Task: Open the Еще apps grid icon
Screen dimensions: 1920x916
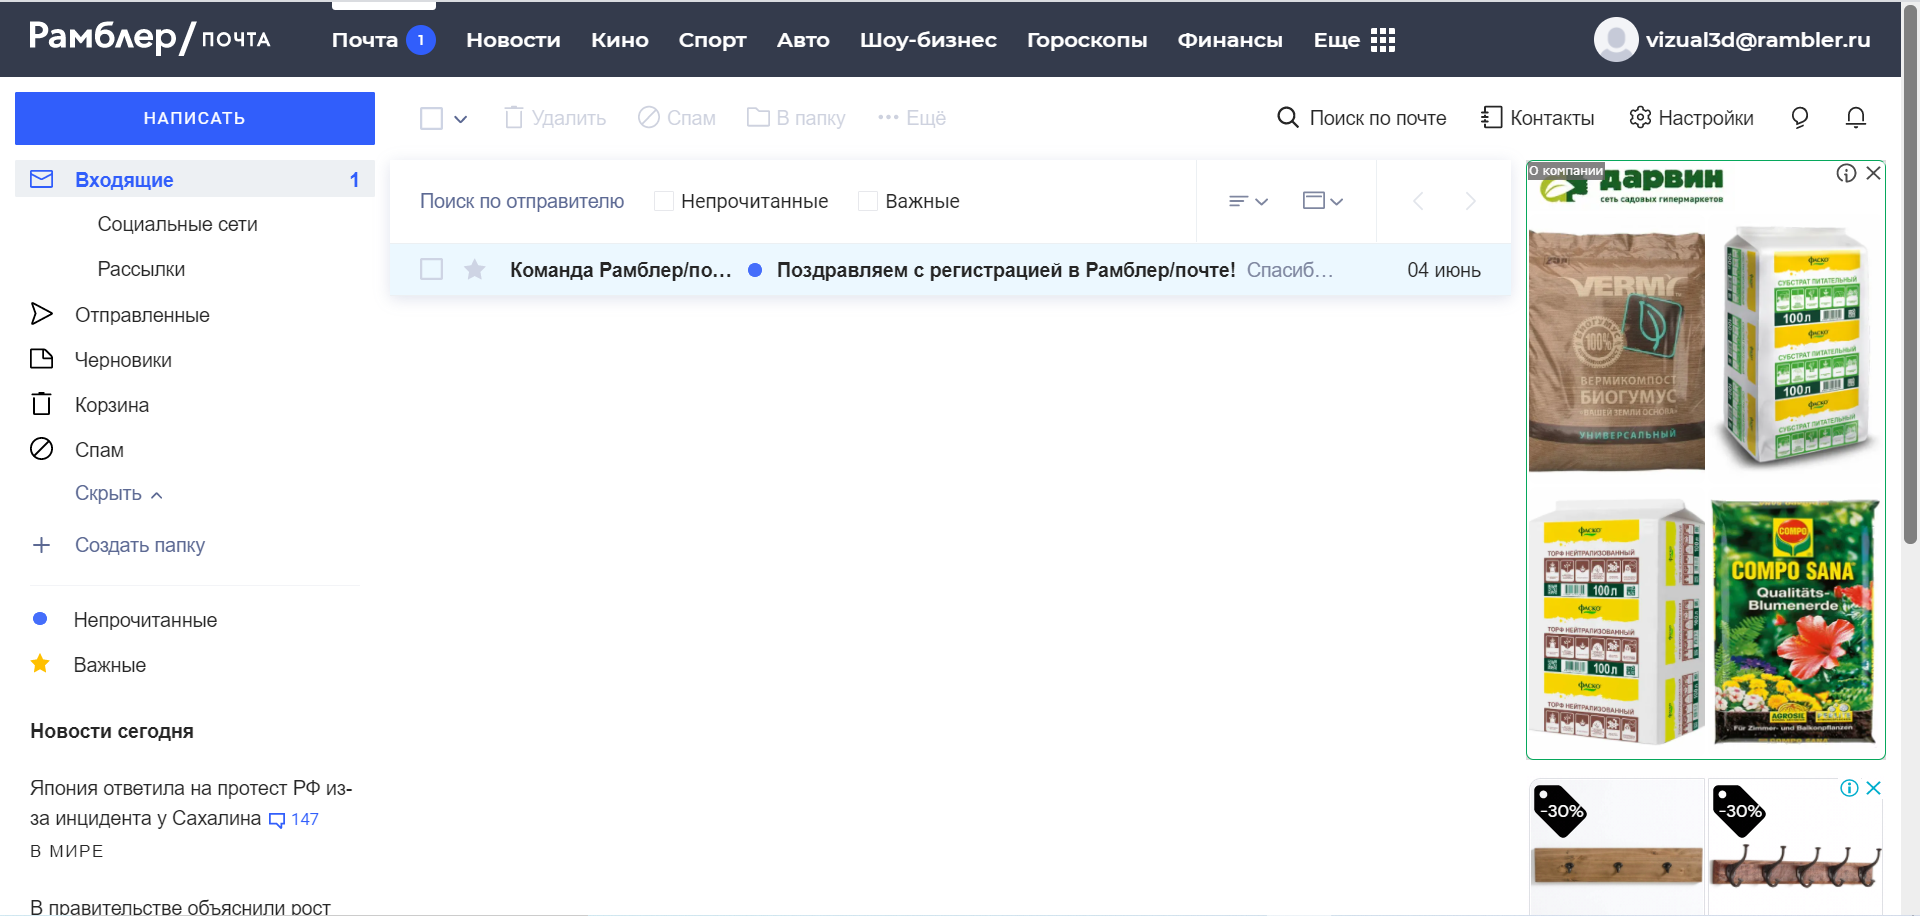Action: click(1383, 40)
